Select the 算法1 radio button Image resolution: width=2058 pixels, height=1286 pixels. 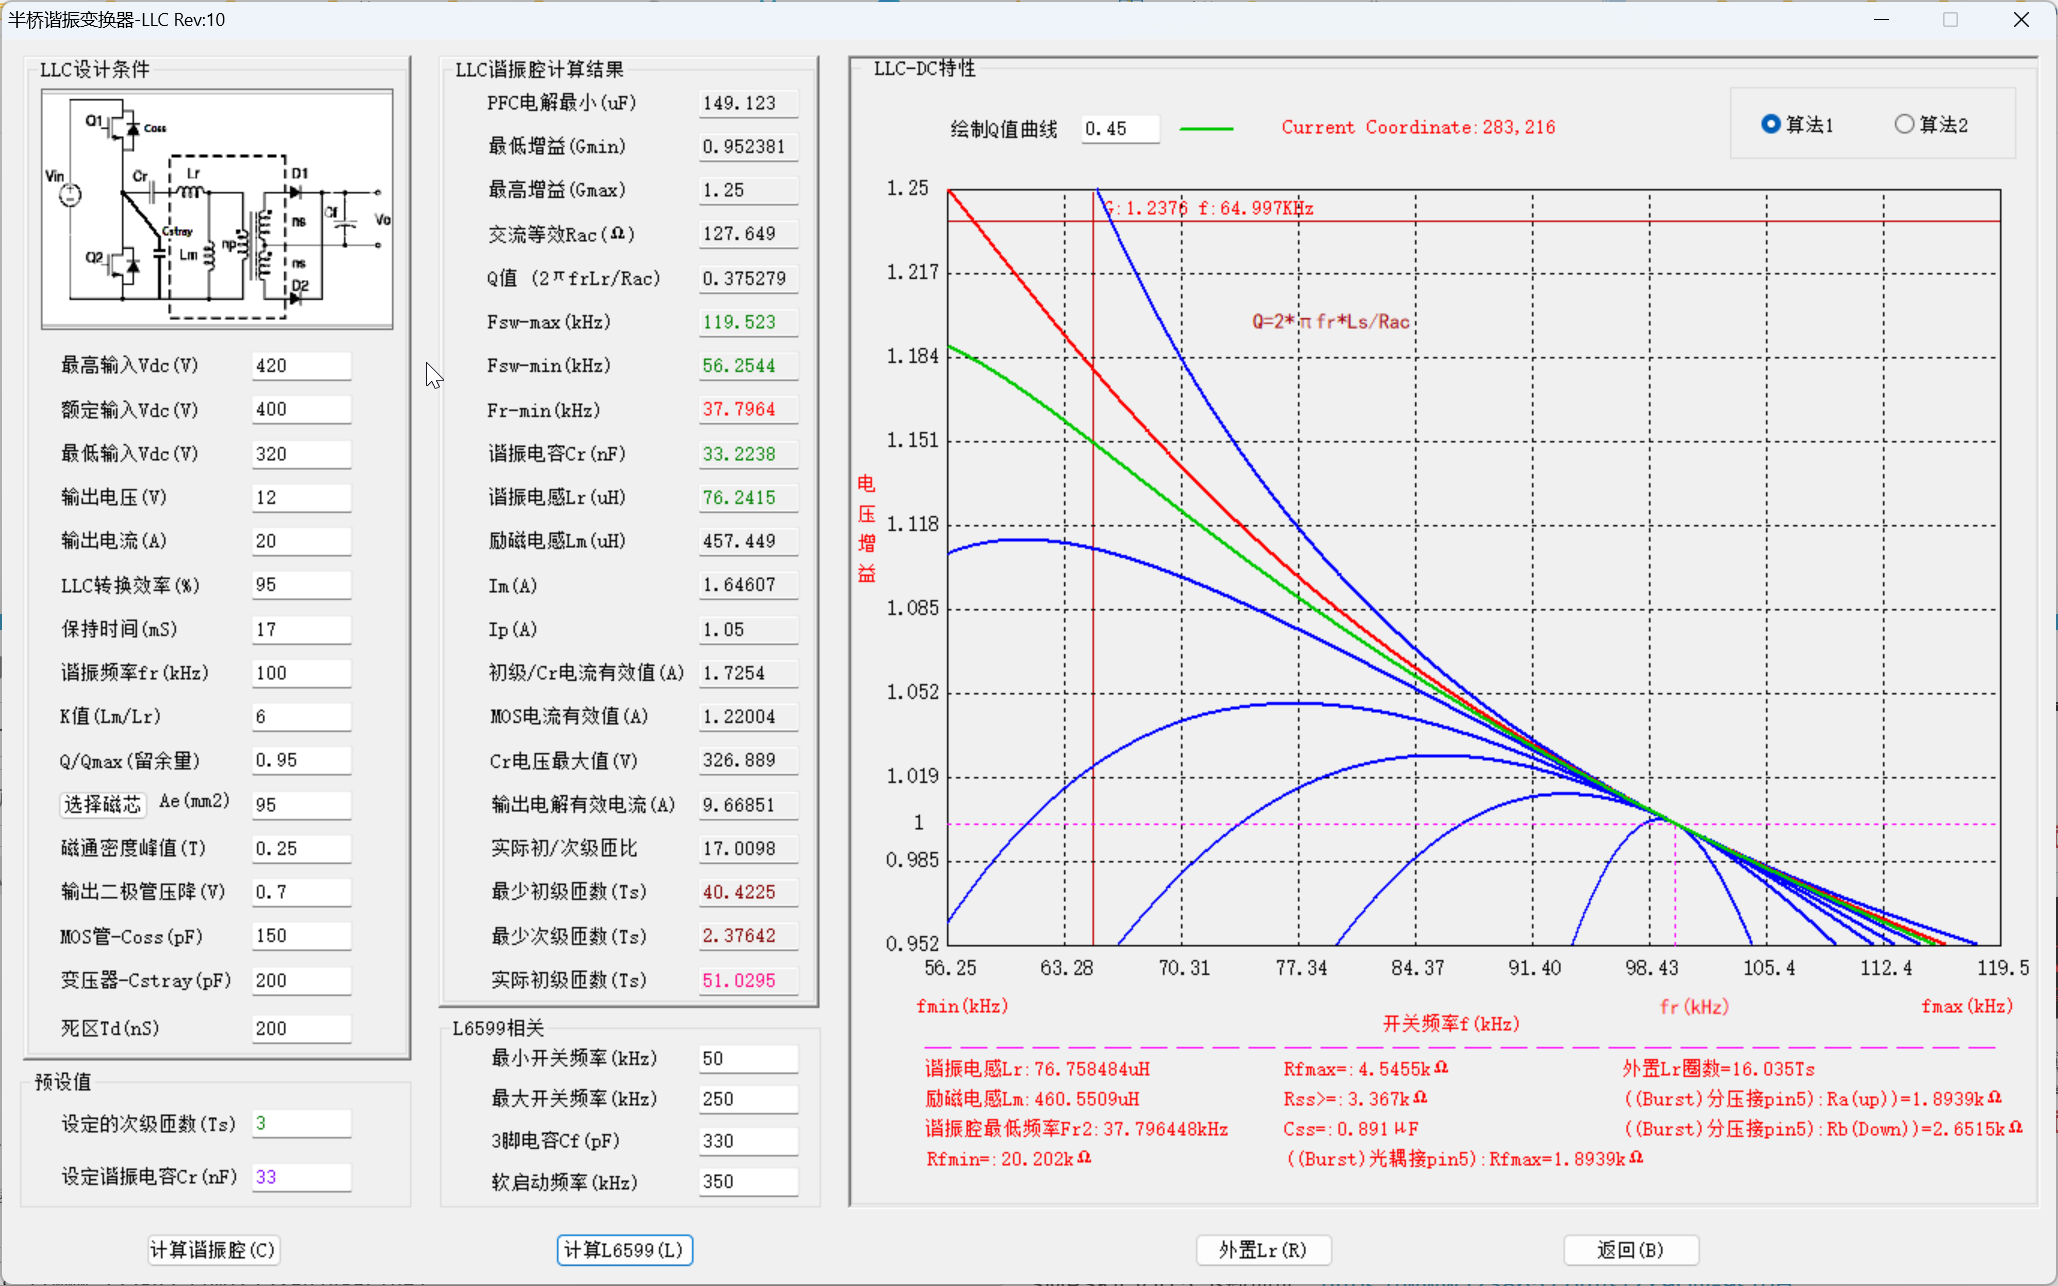point(1771,124)
